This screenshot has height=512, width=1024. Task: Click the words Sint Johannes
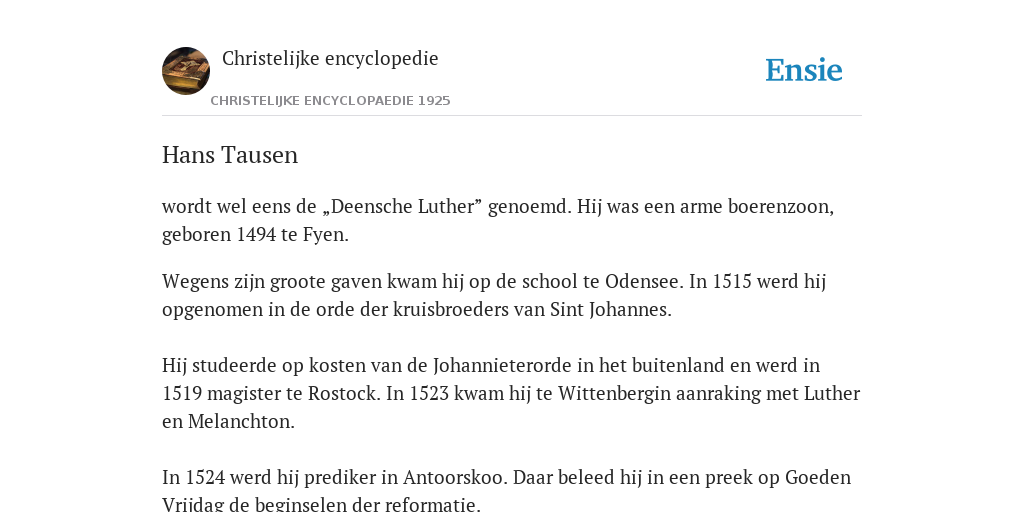(611, 310)
